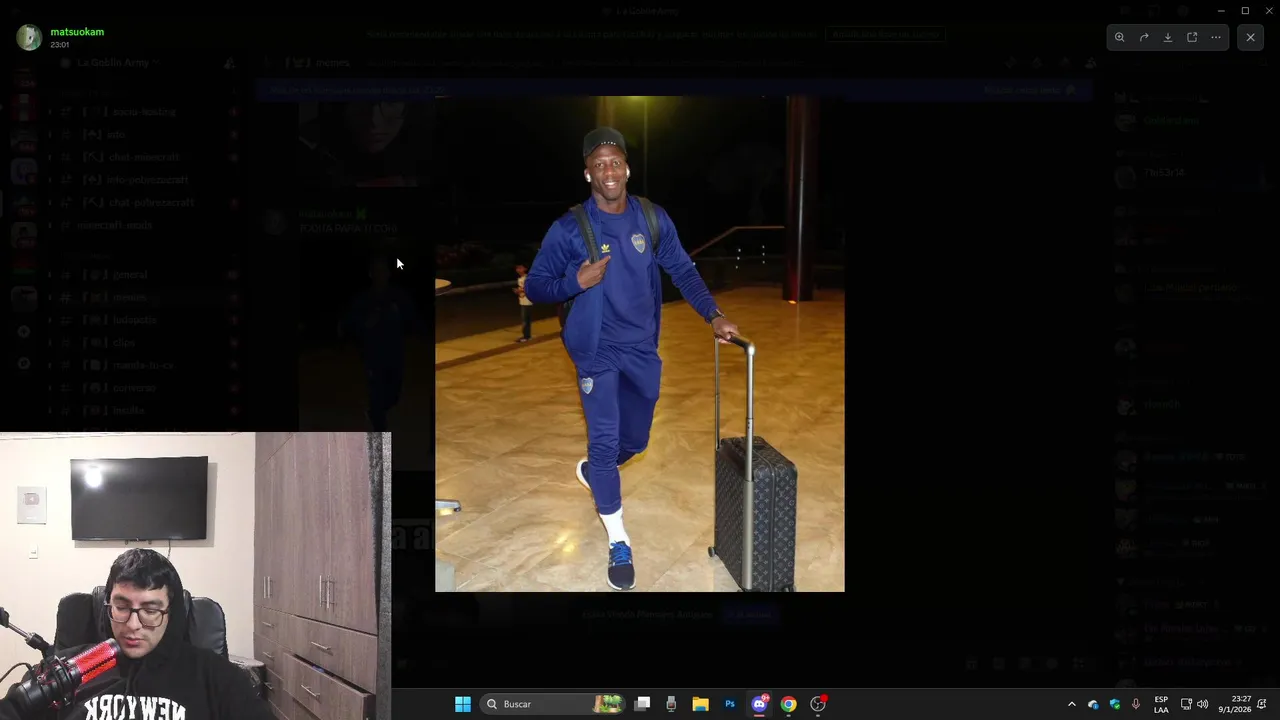1280x720 pixels.
Task: Switch to Photoshop on the taskbar
Action: tap(730, 704)
